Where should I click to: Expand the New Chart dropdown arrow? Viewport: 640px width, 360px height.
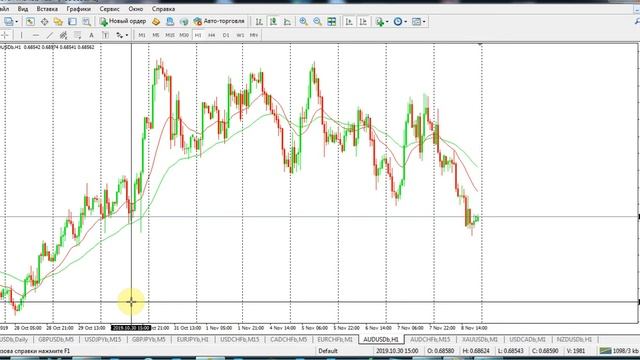pos(17,22)
